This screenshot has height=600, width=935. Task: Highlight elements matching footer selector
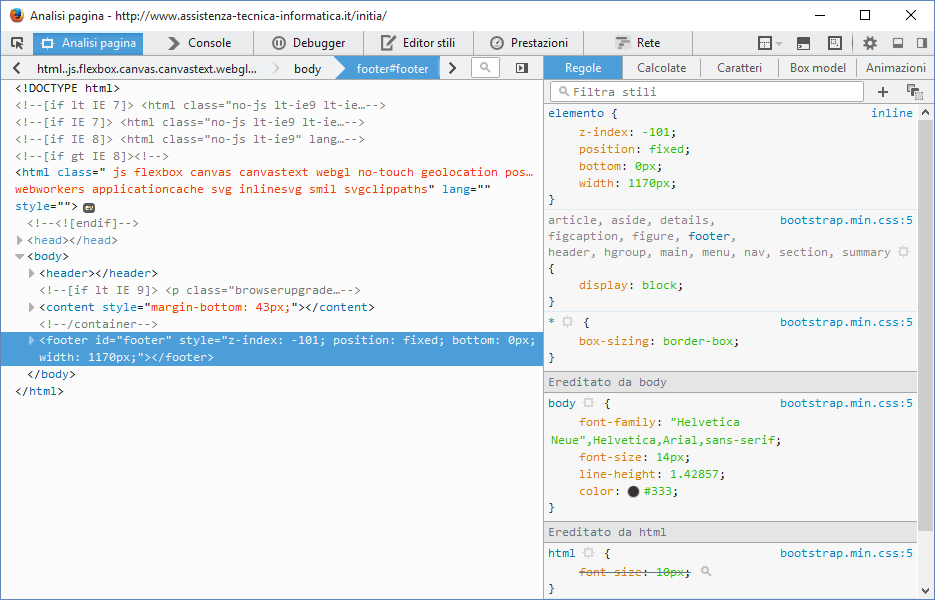tap(903, 252)
